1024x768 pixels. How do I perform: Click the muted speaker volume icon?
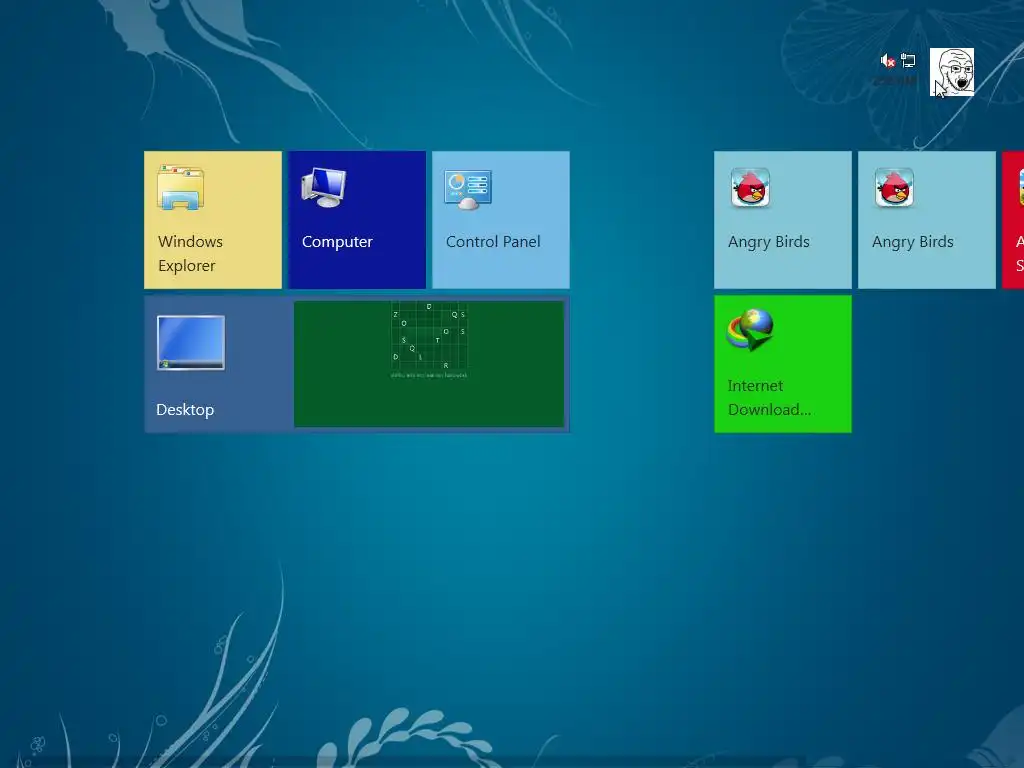click(x=888, y=61)
